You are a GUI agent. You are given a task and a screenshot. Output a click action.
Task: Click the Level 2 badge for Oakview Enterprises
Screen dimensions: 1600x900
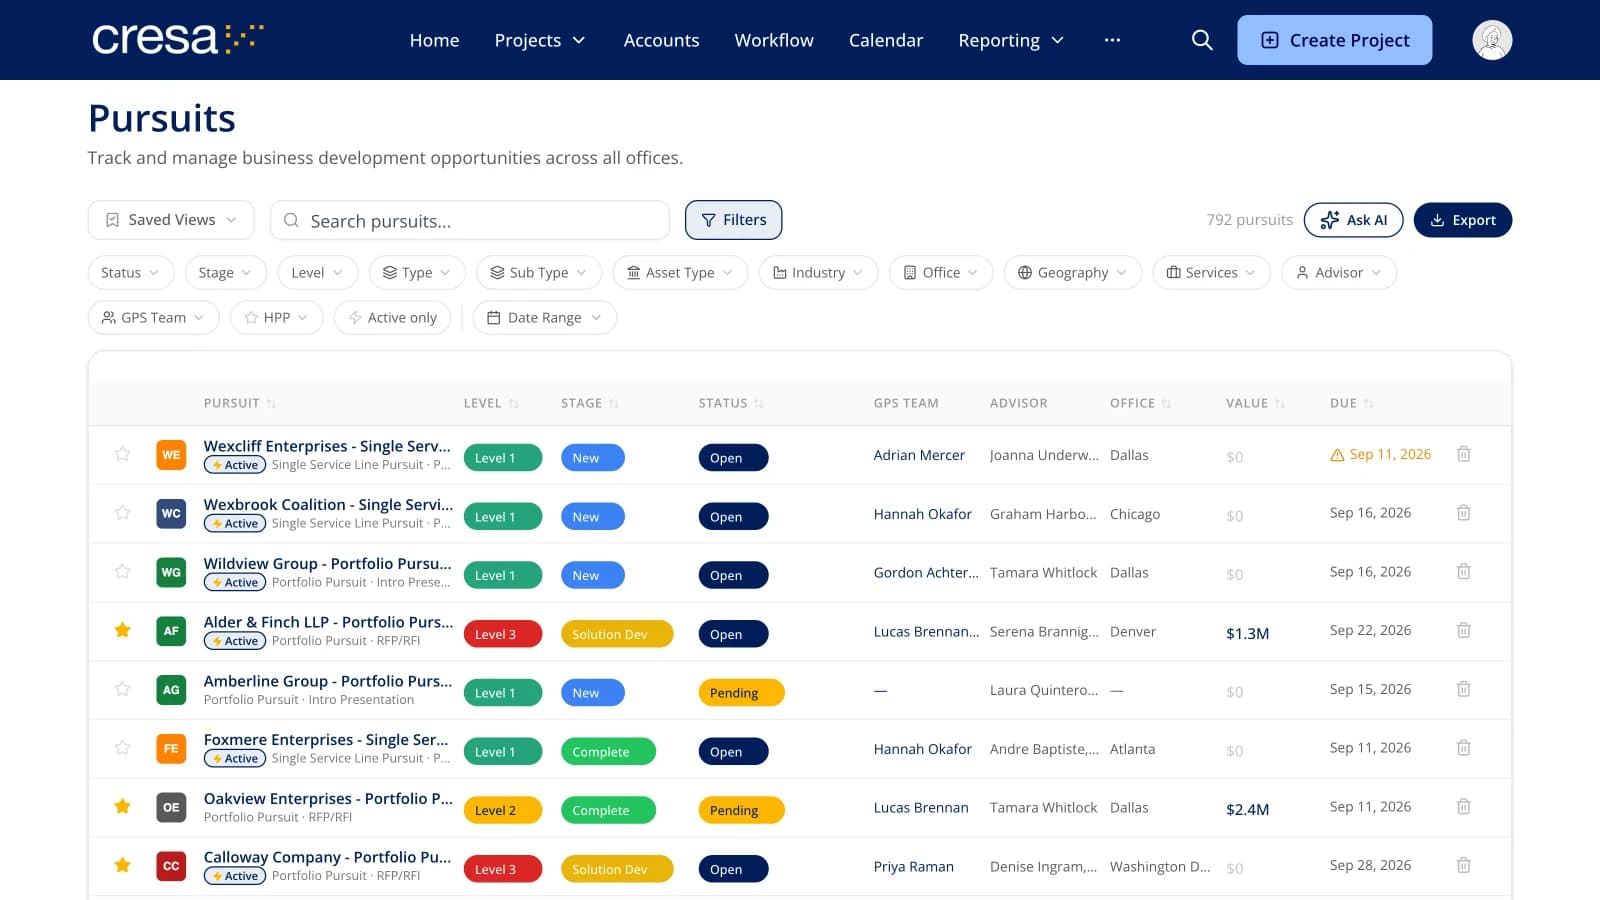point(502,810)
